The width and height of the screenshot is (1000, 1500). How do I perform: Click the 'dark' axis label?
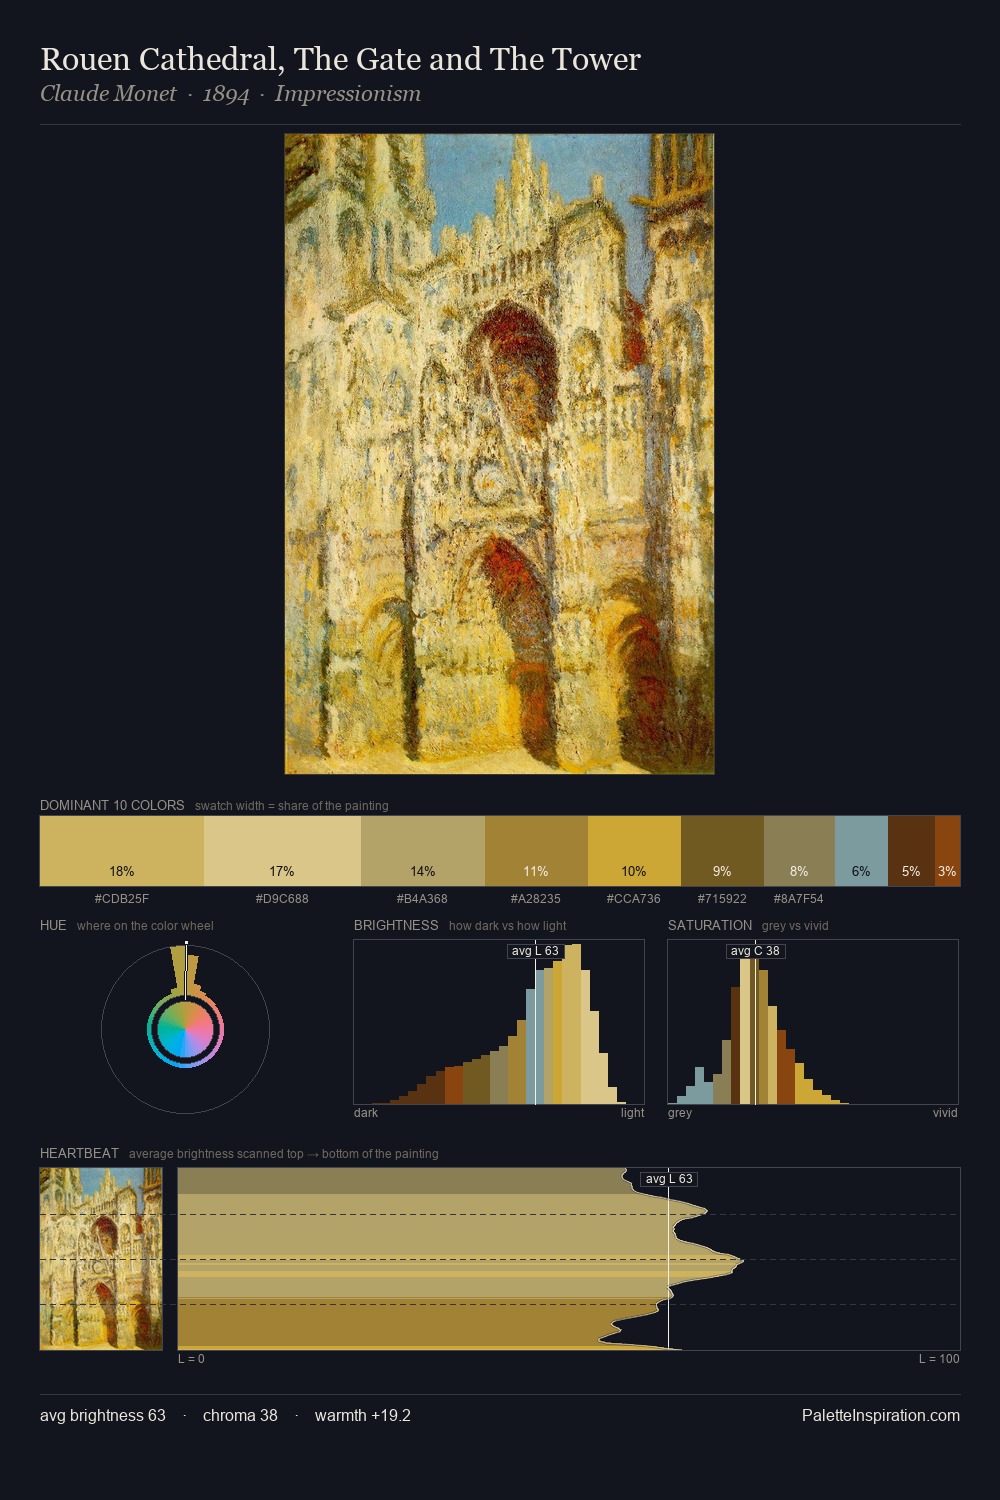click(x=366, y=1113)
